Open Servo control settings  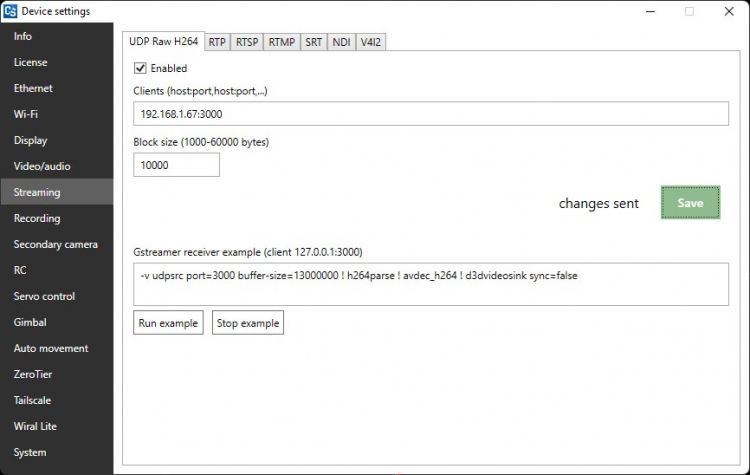click(57, 296)
